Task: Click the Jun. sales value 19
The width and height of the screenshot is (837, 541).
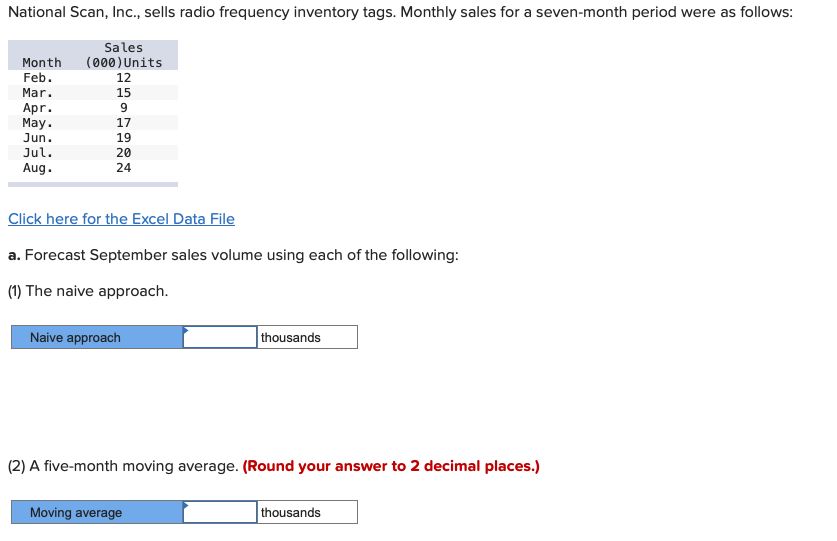Action: pos(124,138)
